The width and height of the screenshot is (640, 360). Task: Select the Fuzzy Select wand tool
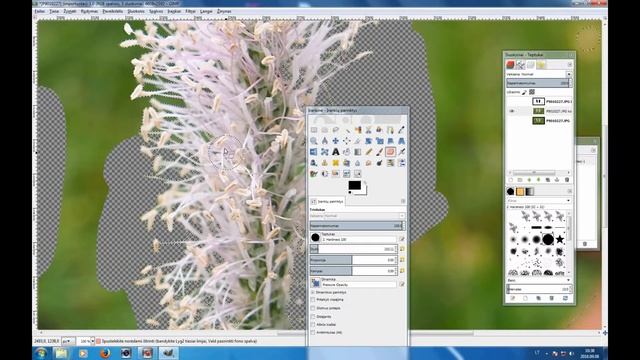(x=347, y=130)
